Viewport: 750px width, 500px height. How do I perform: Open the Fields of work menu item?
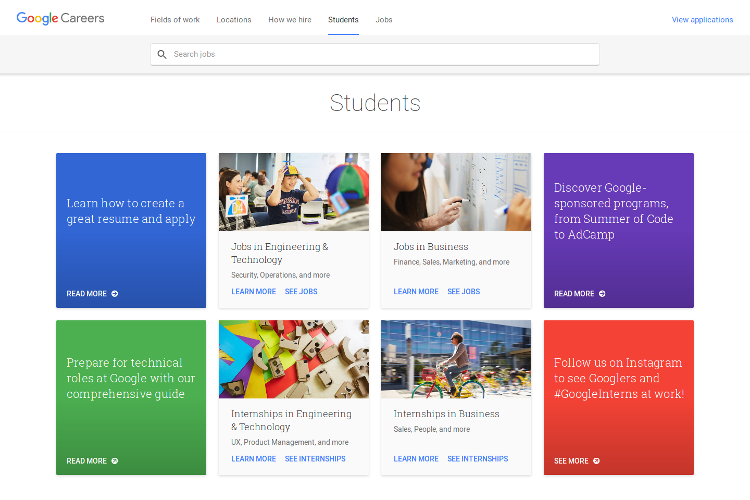pyautogui.click(x=175, y=20)
